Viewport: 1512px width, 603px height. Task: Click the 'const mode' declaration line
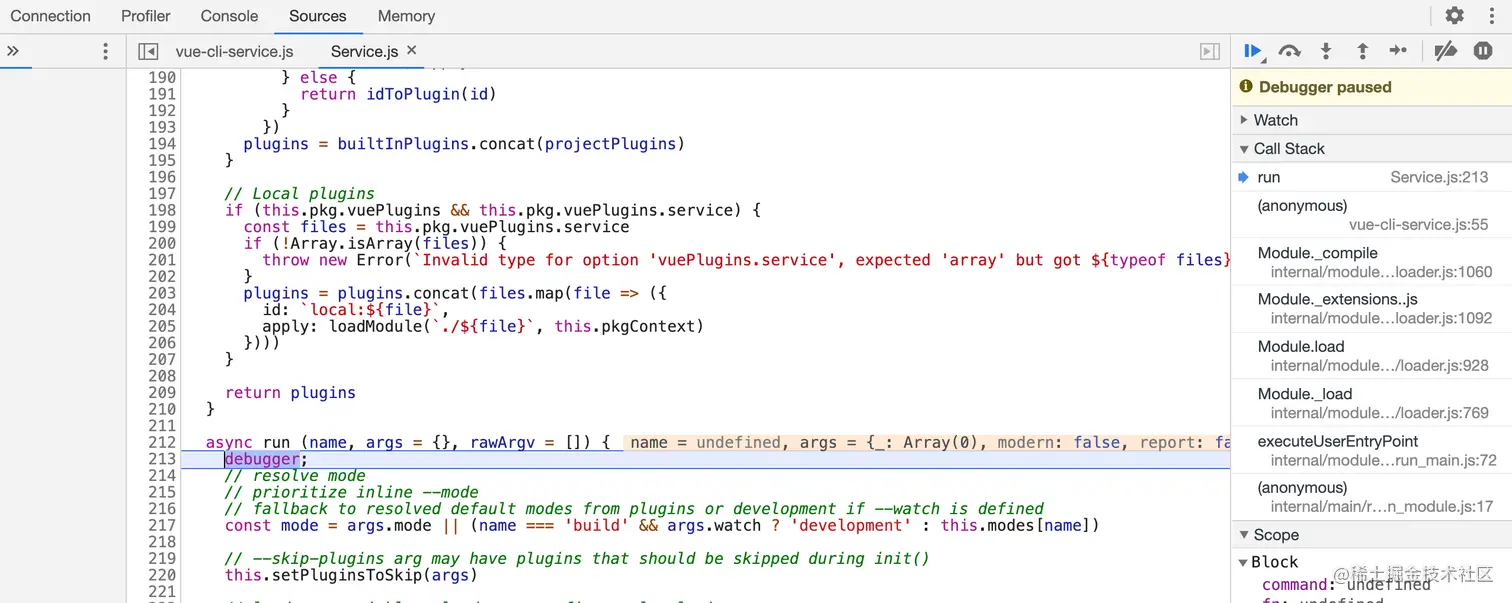tap(662, 525)
